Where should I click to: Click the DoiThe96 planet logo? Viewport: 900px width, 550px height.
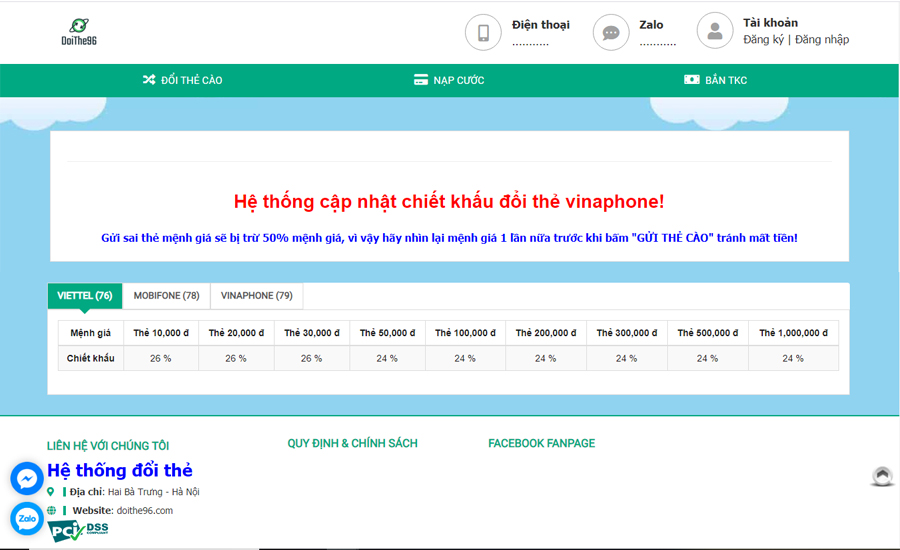pyautogui.click(x=79, y=32)
